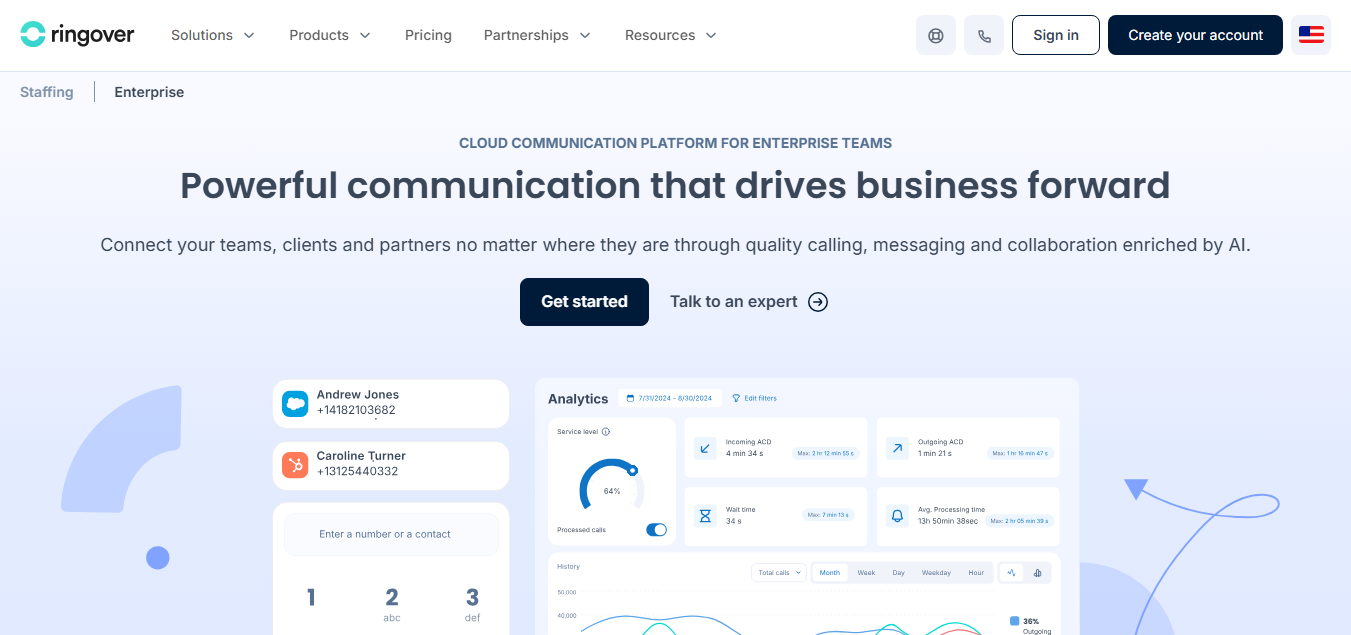Image resolution: width=1351 pixels, height=635 pixels.
Task: Expand the Solutions dropdown menu
Action: point(212,35)
